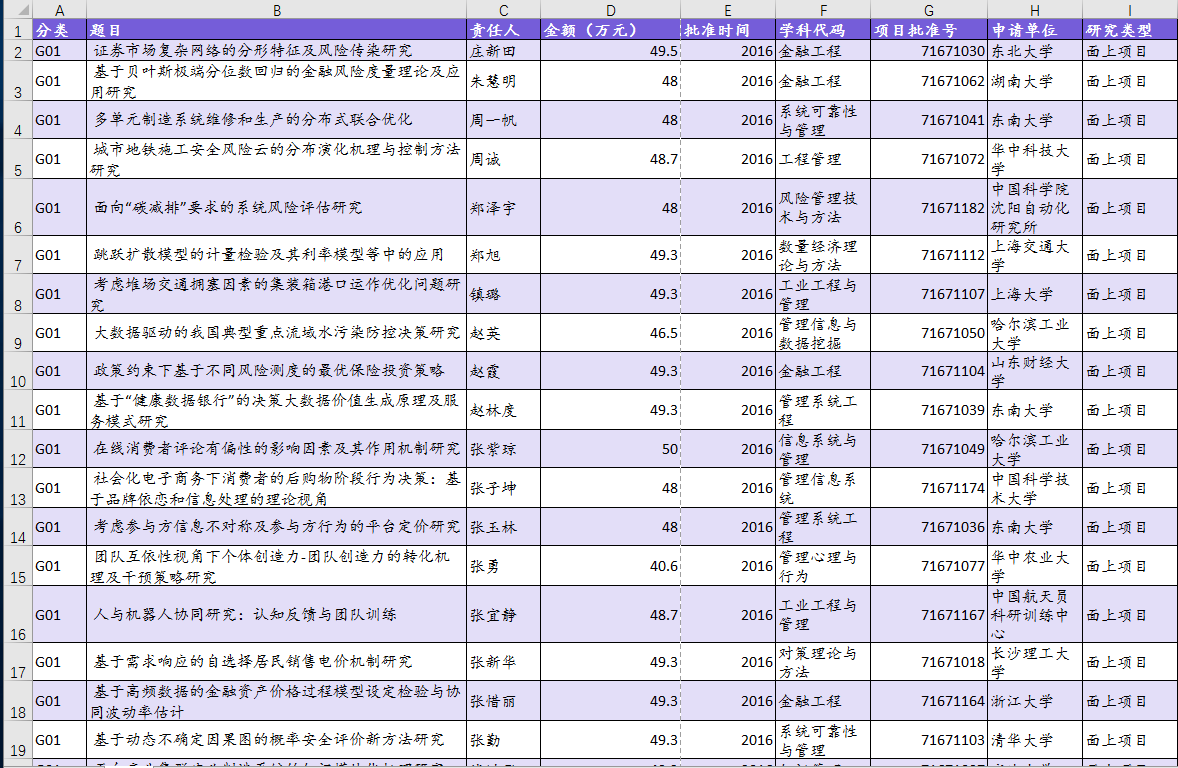Select name cell 张玉林

coord(503,528)
